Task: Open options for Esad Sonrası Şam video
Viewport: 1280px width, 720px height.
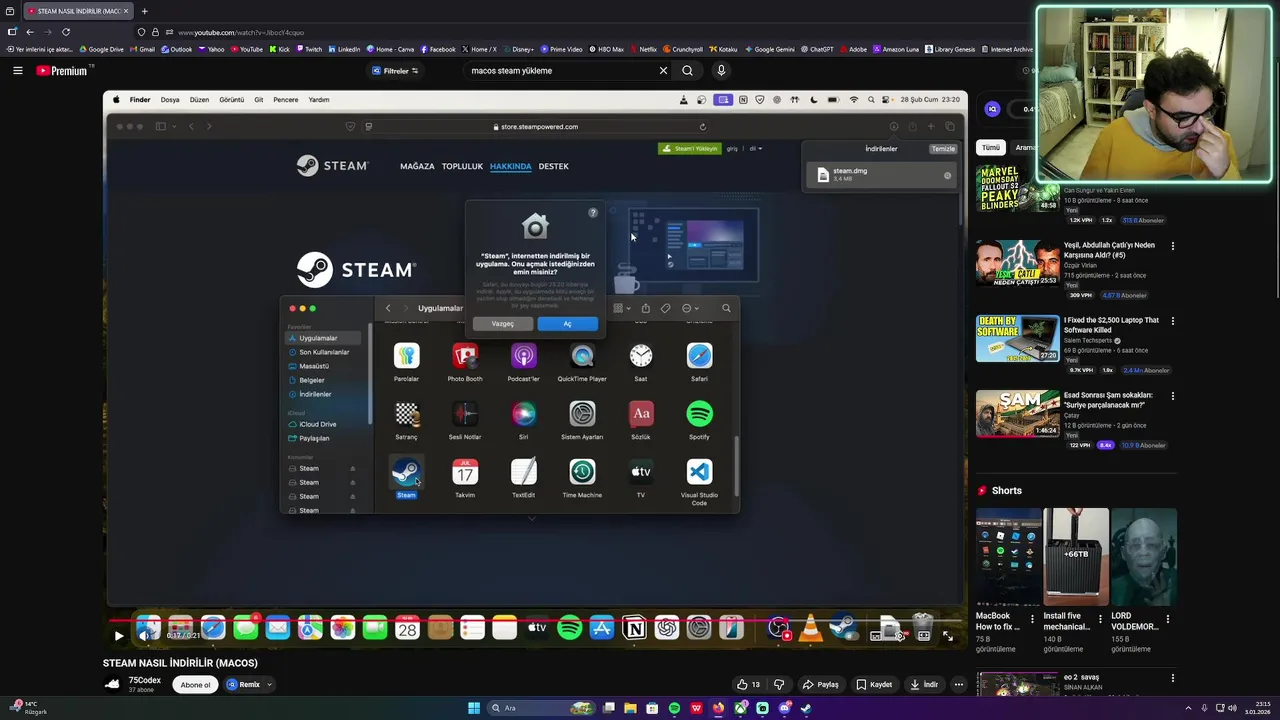Action: pos(1173,396)
